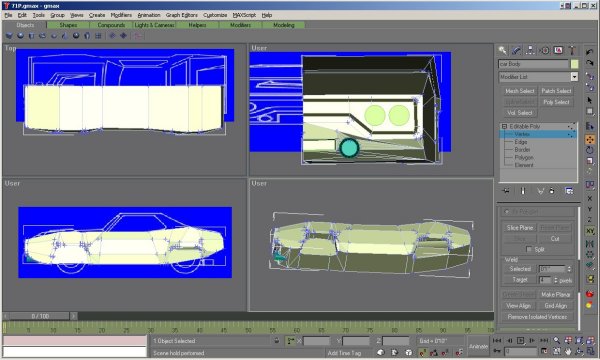Create a Cone from Objects toolbar
This screenshot has height=360, width=600.
tap(65, 36)
